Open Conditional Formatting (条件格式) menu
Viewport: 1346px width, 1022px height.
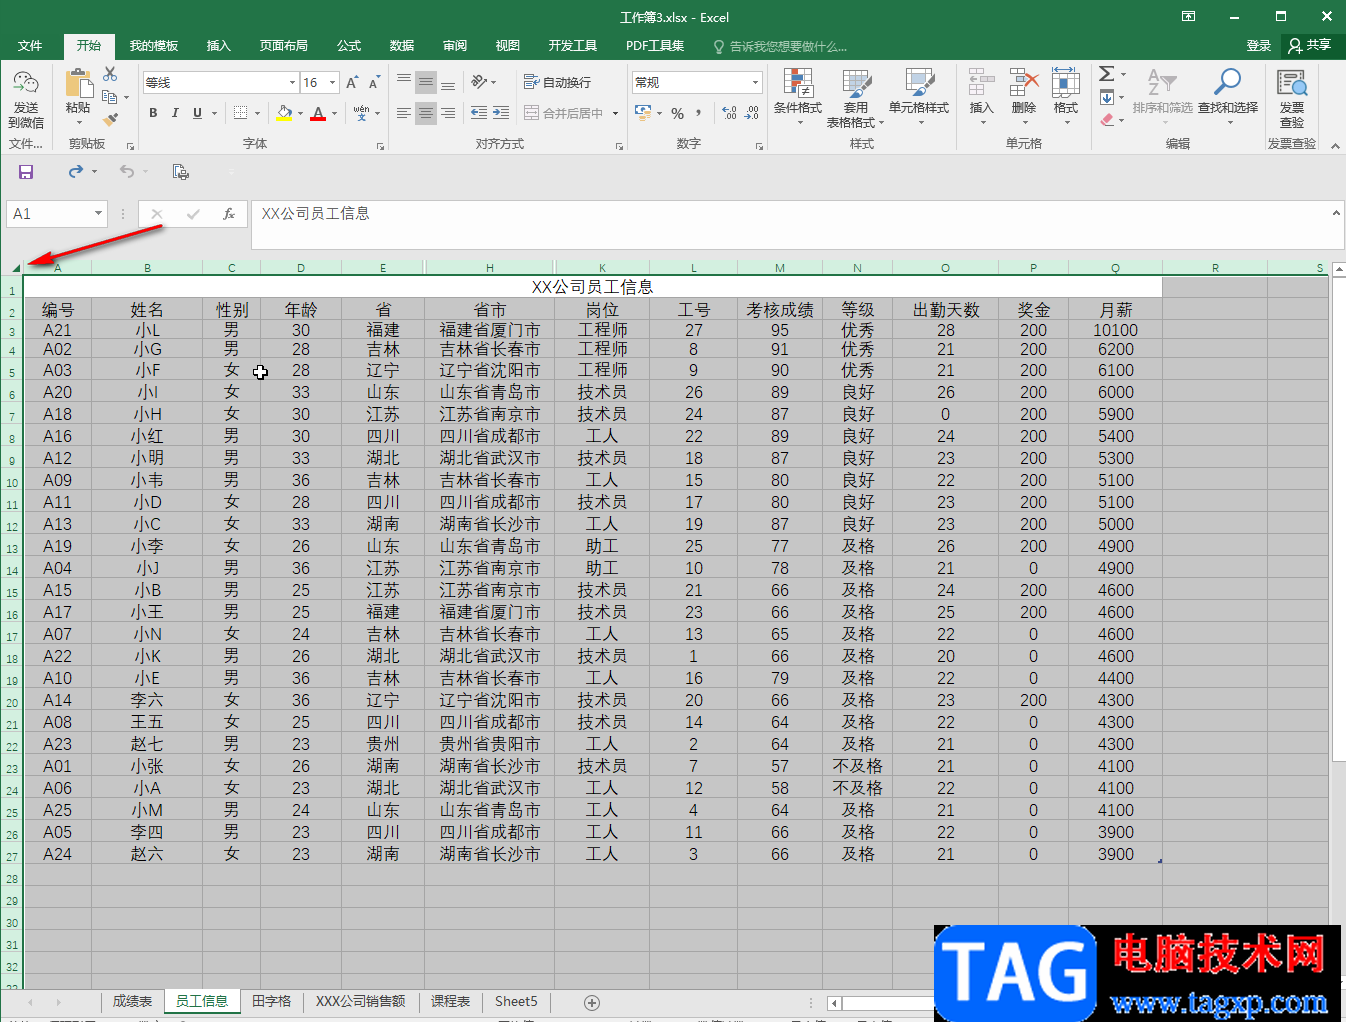(x=798, y=98)
